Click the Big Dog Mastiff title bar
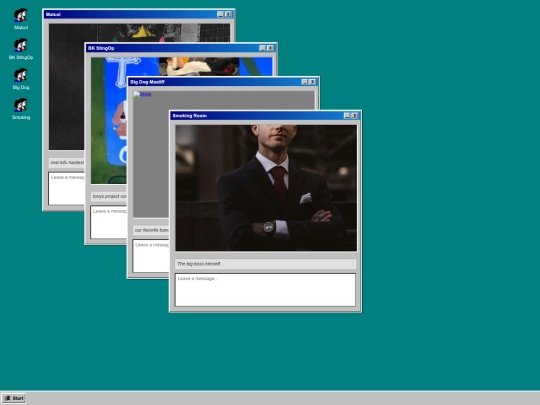 [x=223, y=82]
